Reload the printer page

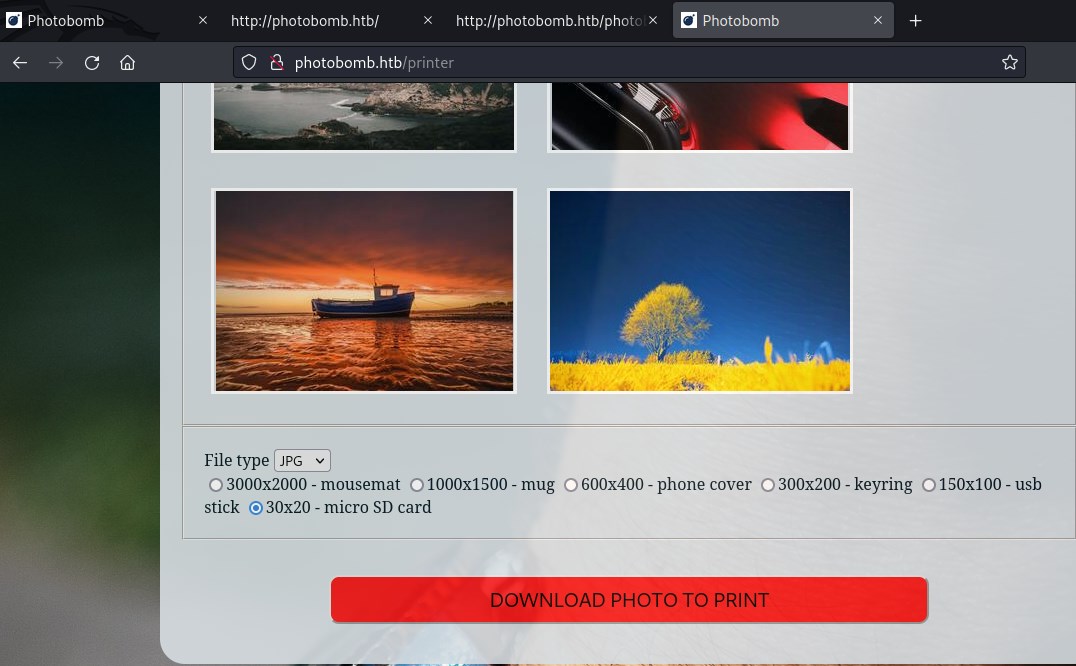point(92,62)
